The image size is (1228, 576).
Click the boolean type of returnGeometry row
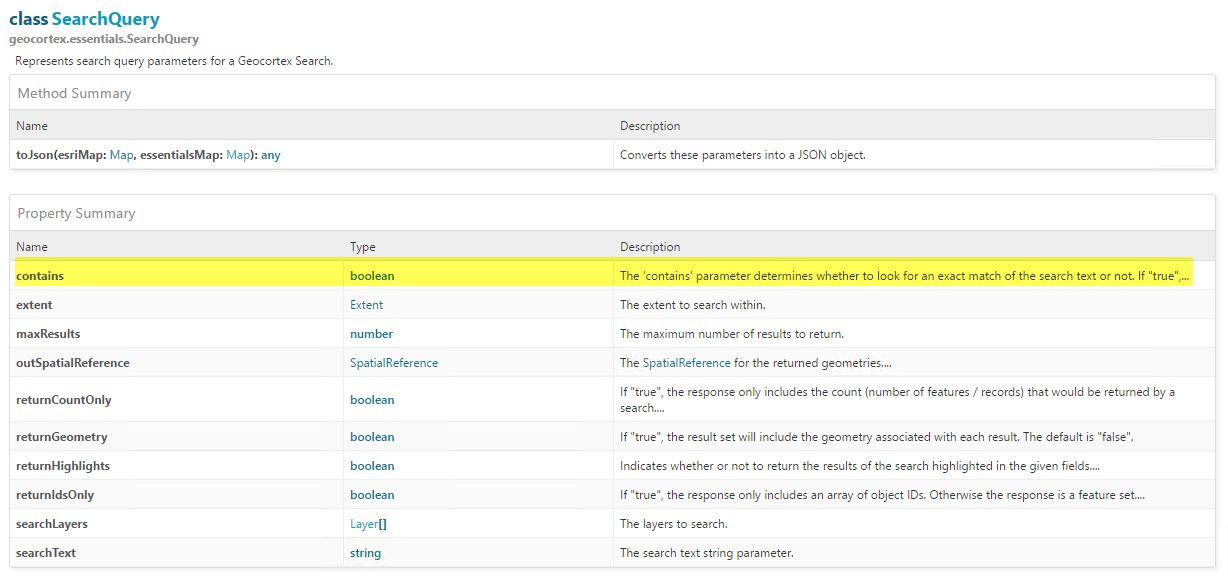372,437
